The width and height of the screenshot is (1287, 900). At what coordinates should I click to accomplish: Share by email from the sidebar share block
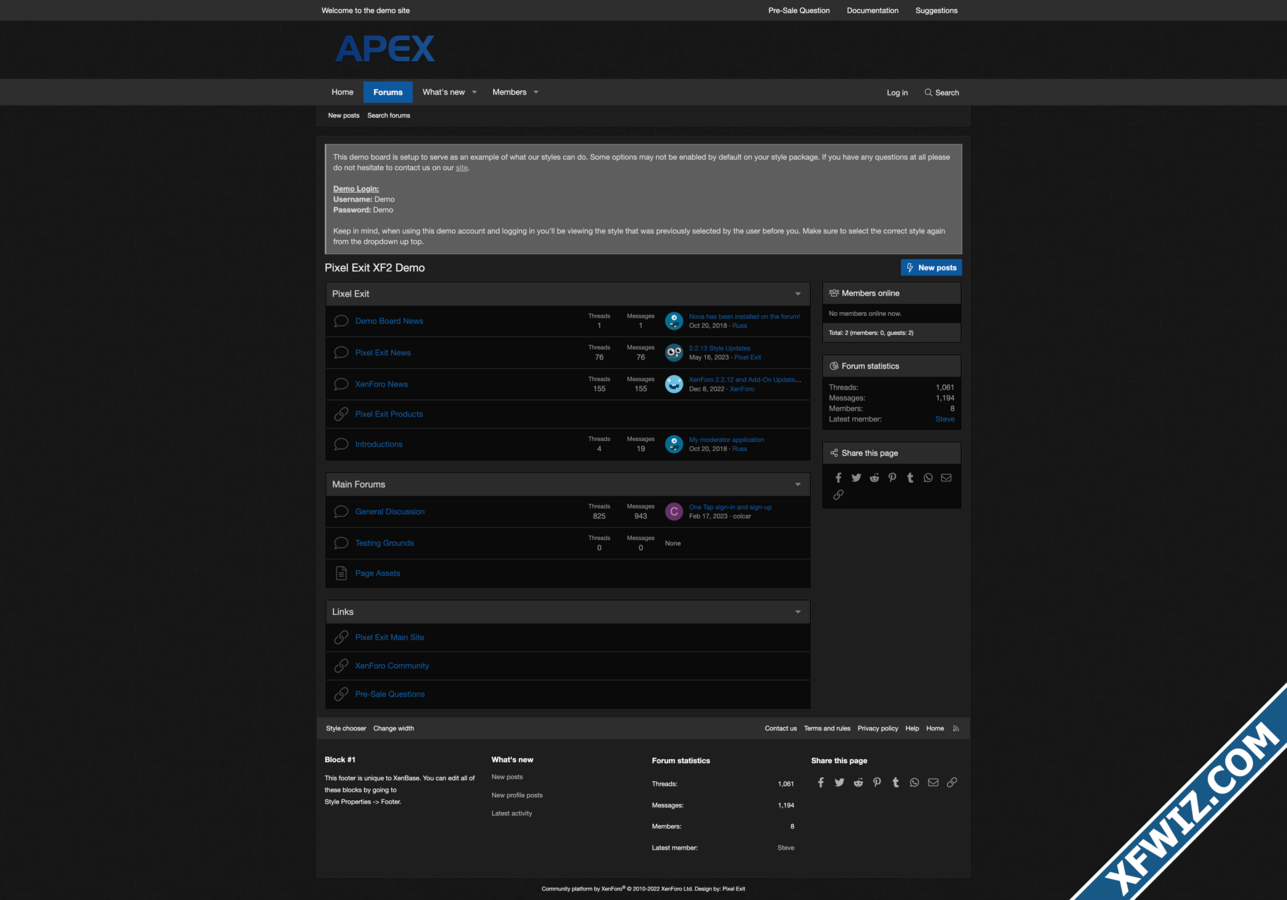pyautogui.click(x=946, y=478)
